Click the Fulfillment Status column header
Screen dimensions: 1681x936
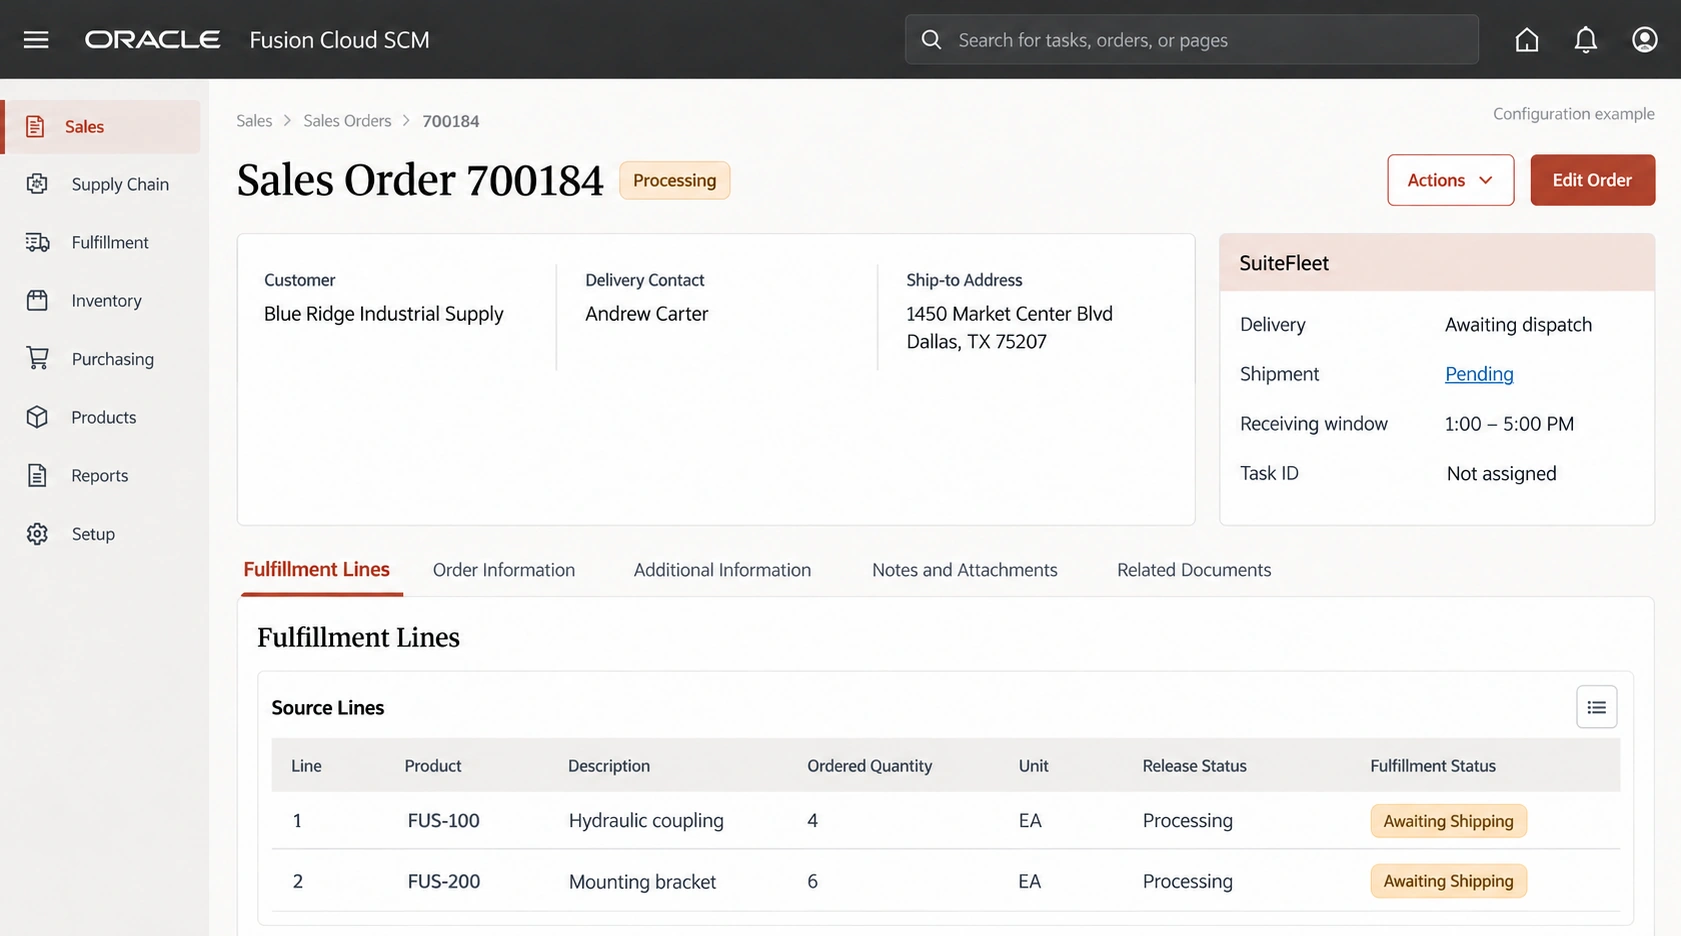pos(1433,766)
